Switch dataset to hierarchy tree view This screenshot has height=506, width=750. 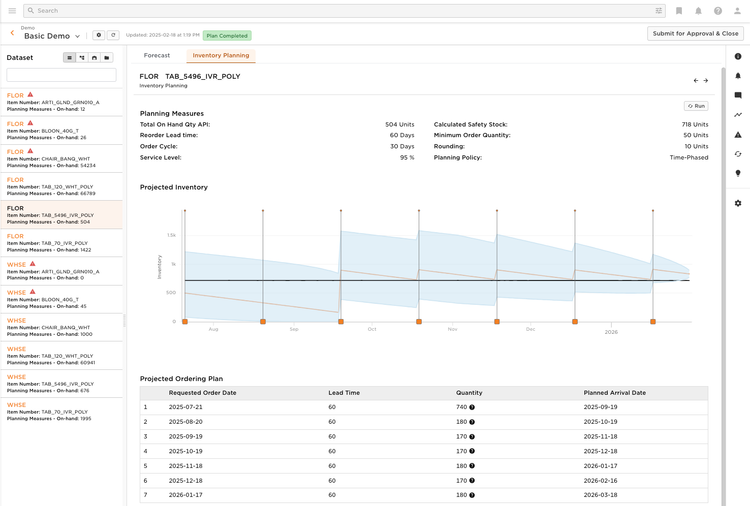pyautogui.click(x=82, y=58)
